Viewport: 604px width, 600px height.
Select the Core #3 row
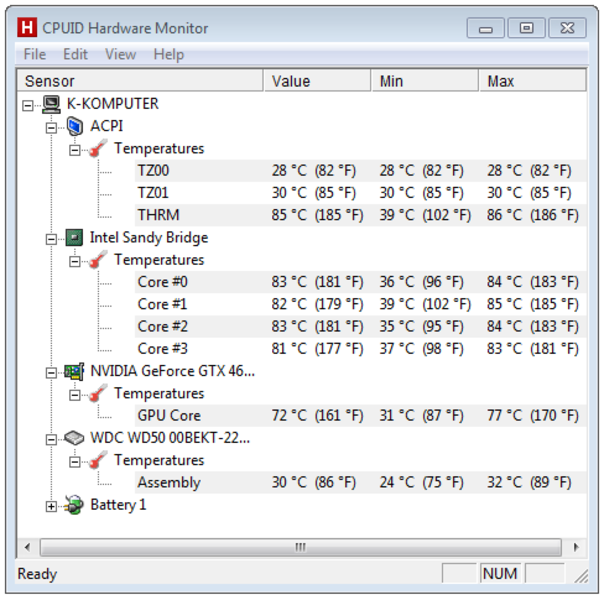coord(360,349)
